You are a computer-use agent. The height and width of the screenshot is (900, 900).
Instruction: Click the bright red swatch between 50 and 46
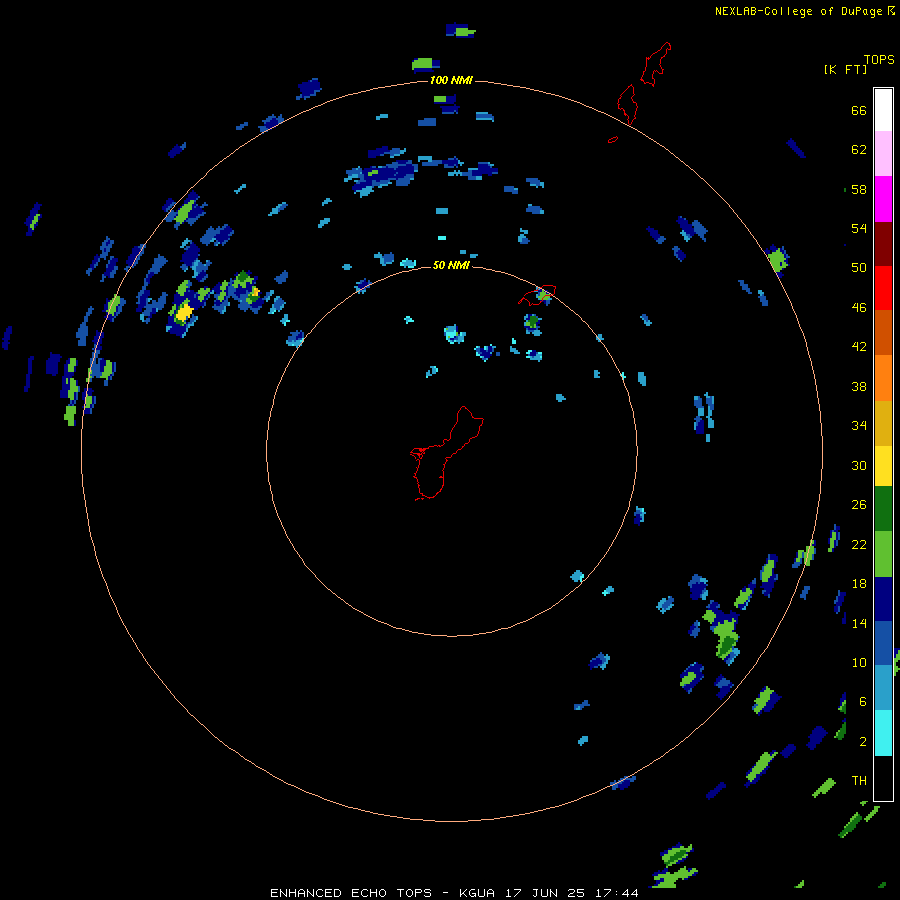pyautogui.click(x=883, y=288)
